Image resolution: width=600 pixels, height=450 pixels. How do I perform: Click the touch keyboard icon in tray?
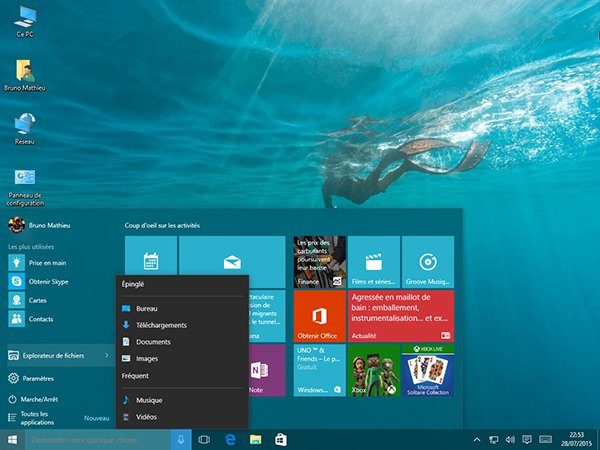pyautogui.click(x=545, y=440)
